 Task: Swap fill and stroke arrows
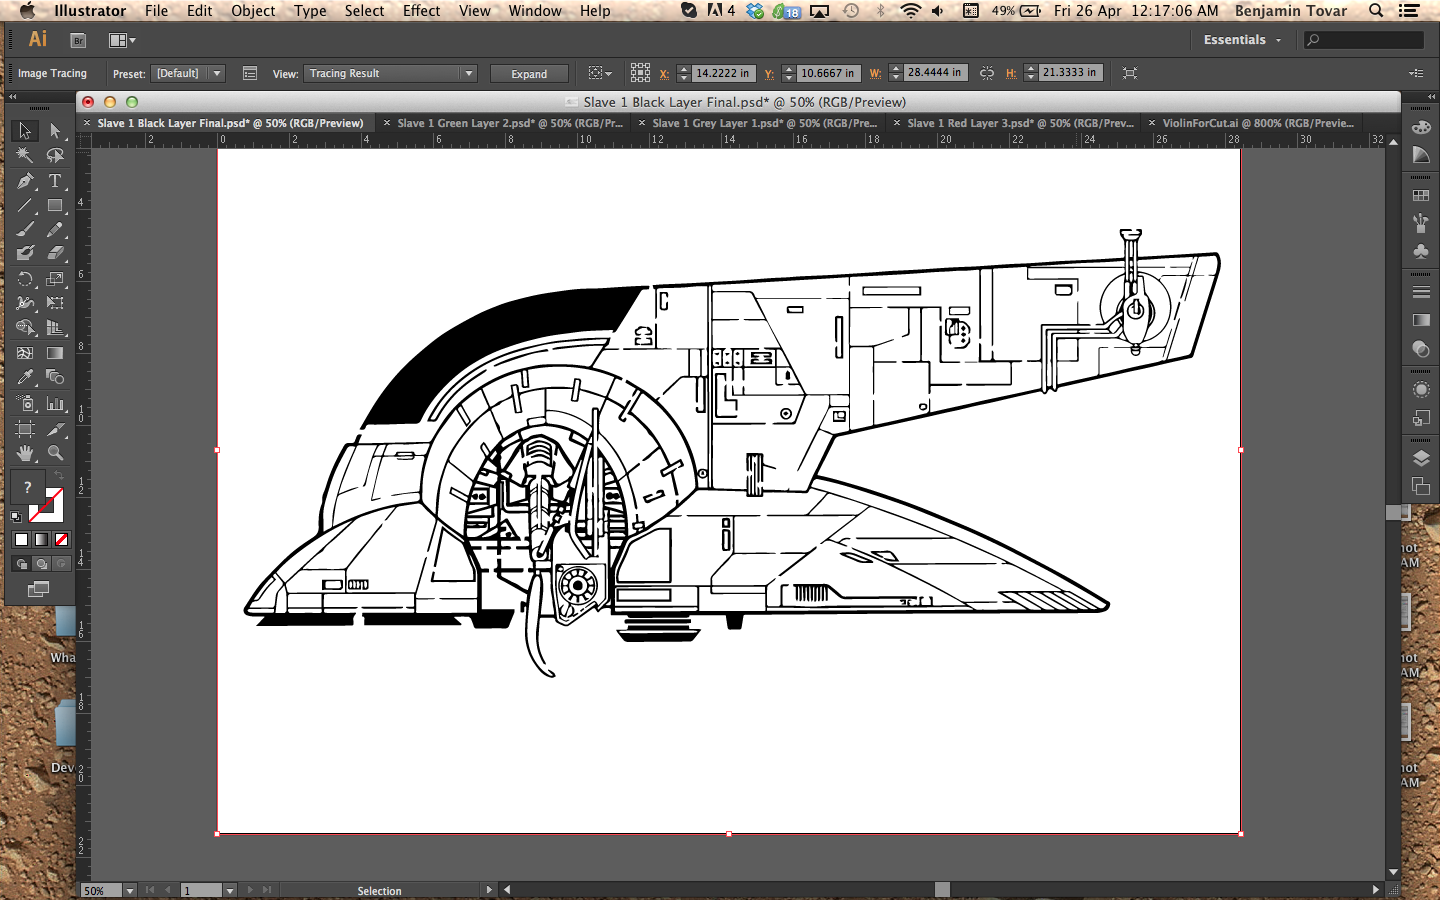[x=58, y=475]
